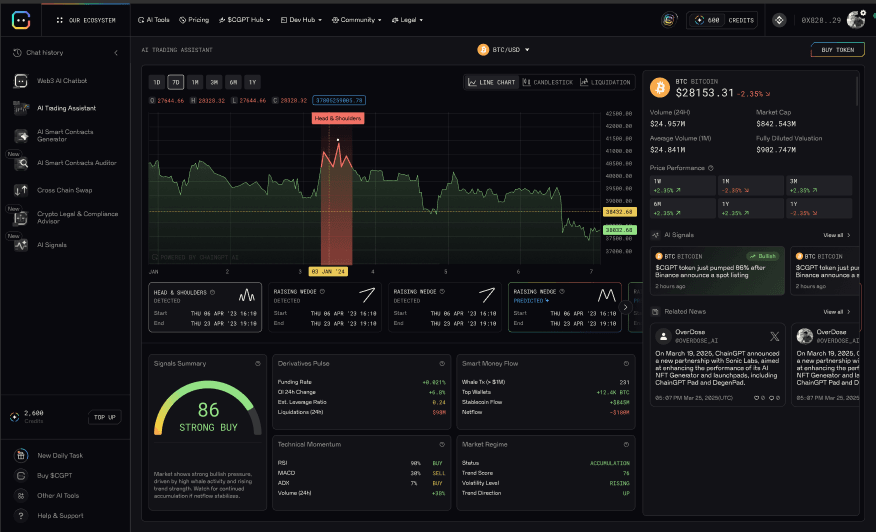Open the Pricing menu item
The image size is (876, 532).
click(194, 20)
